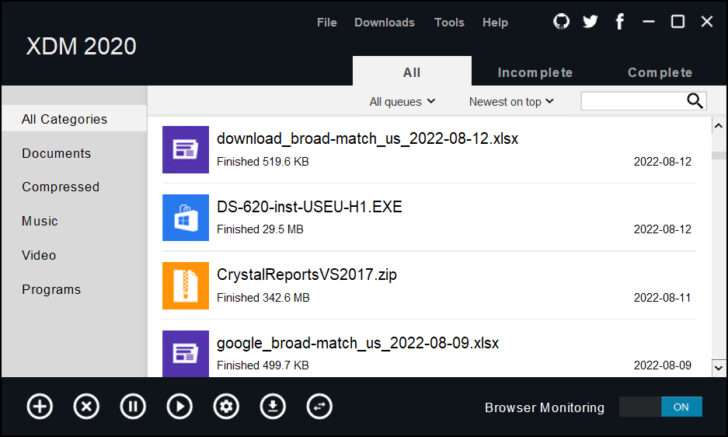This screenshot has width=728, height=437.
Task: Maximize the XDM window
Action: (677, 21)
